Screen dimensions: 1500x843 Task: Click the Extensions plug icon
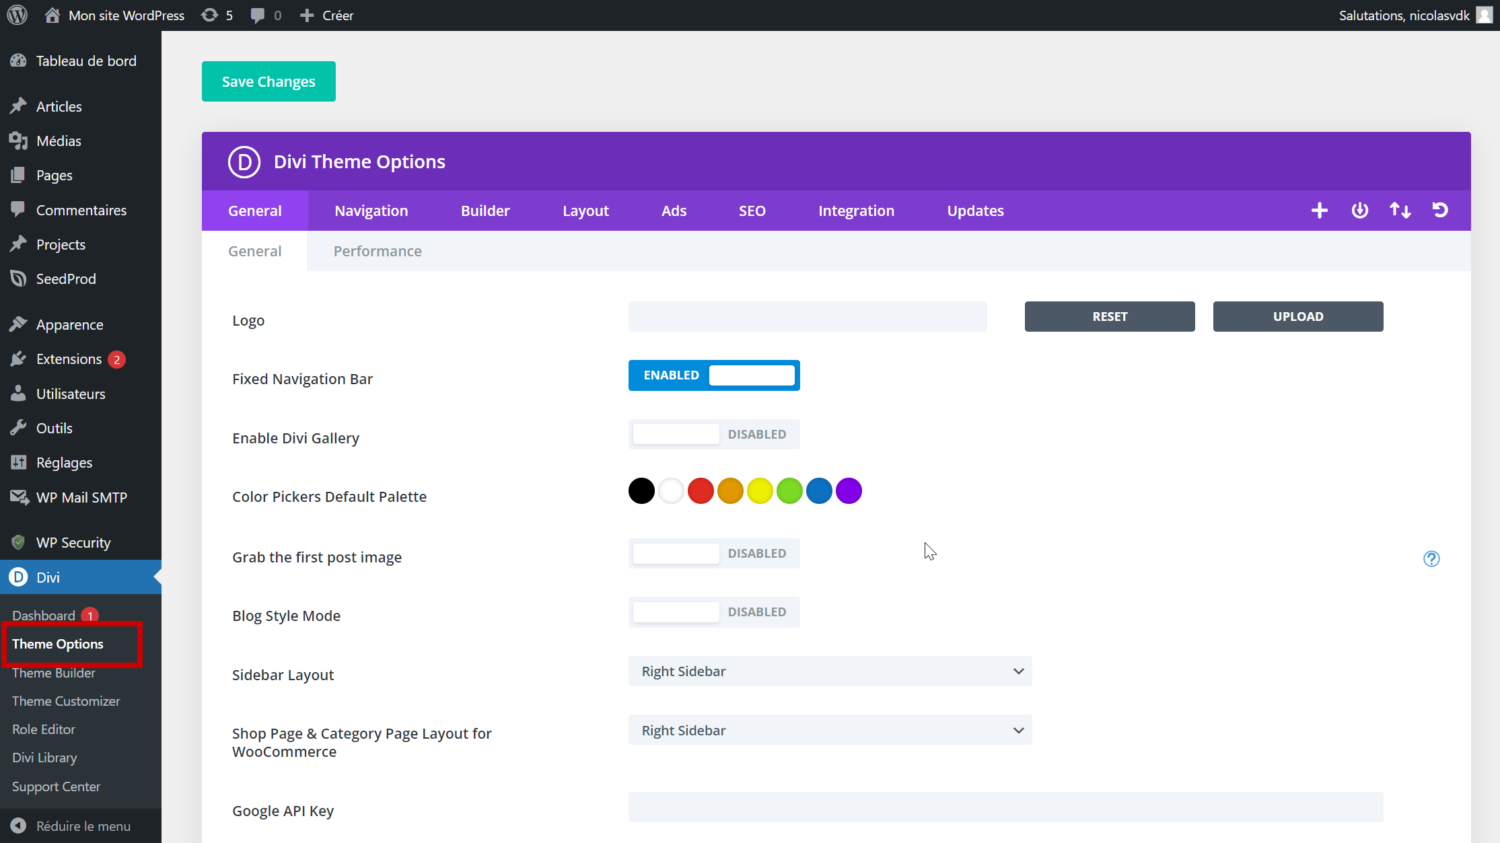tap(18, 359)
